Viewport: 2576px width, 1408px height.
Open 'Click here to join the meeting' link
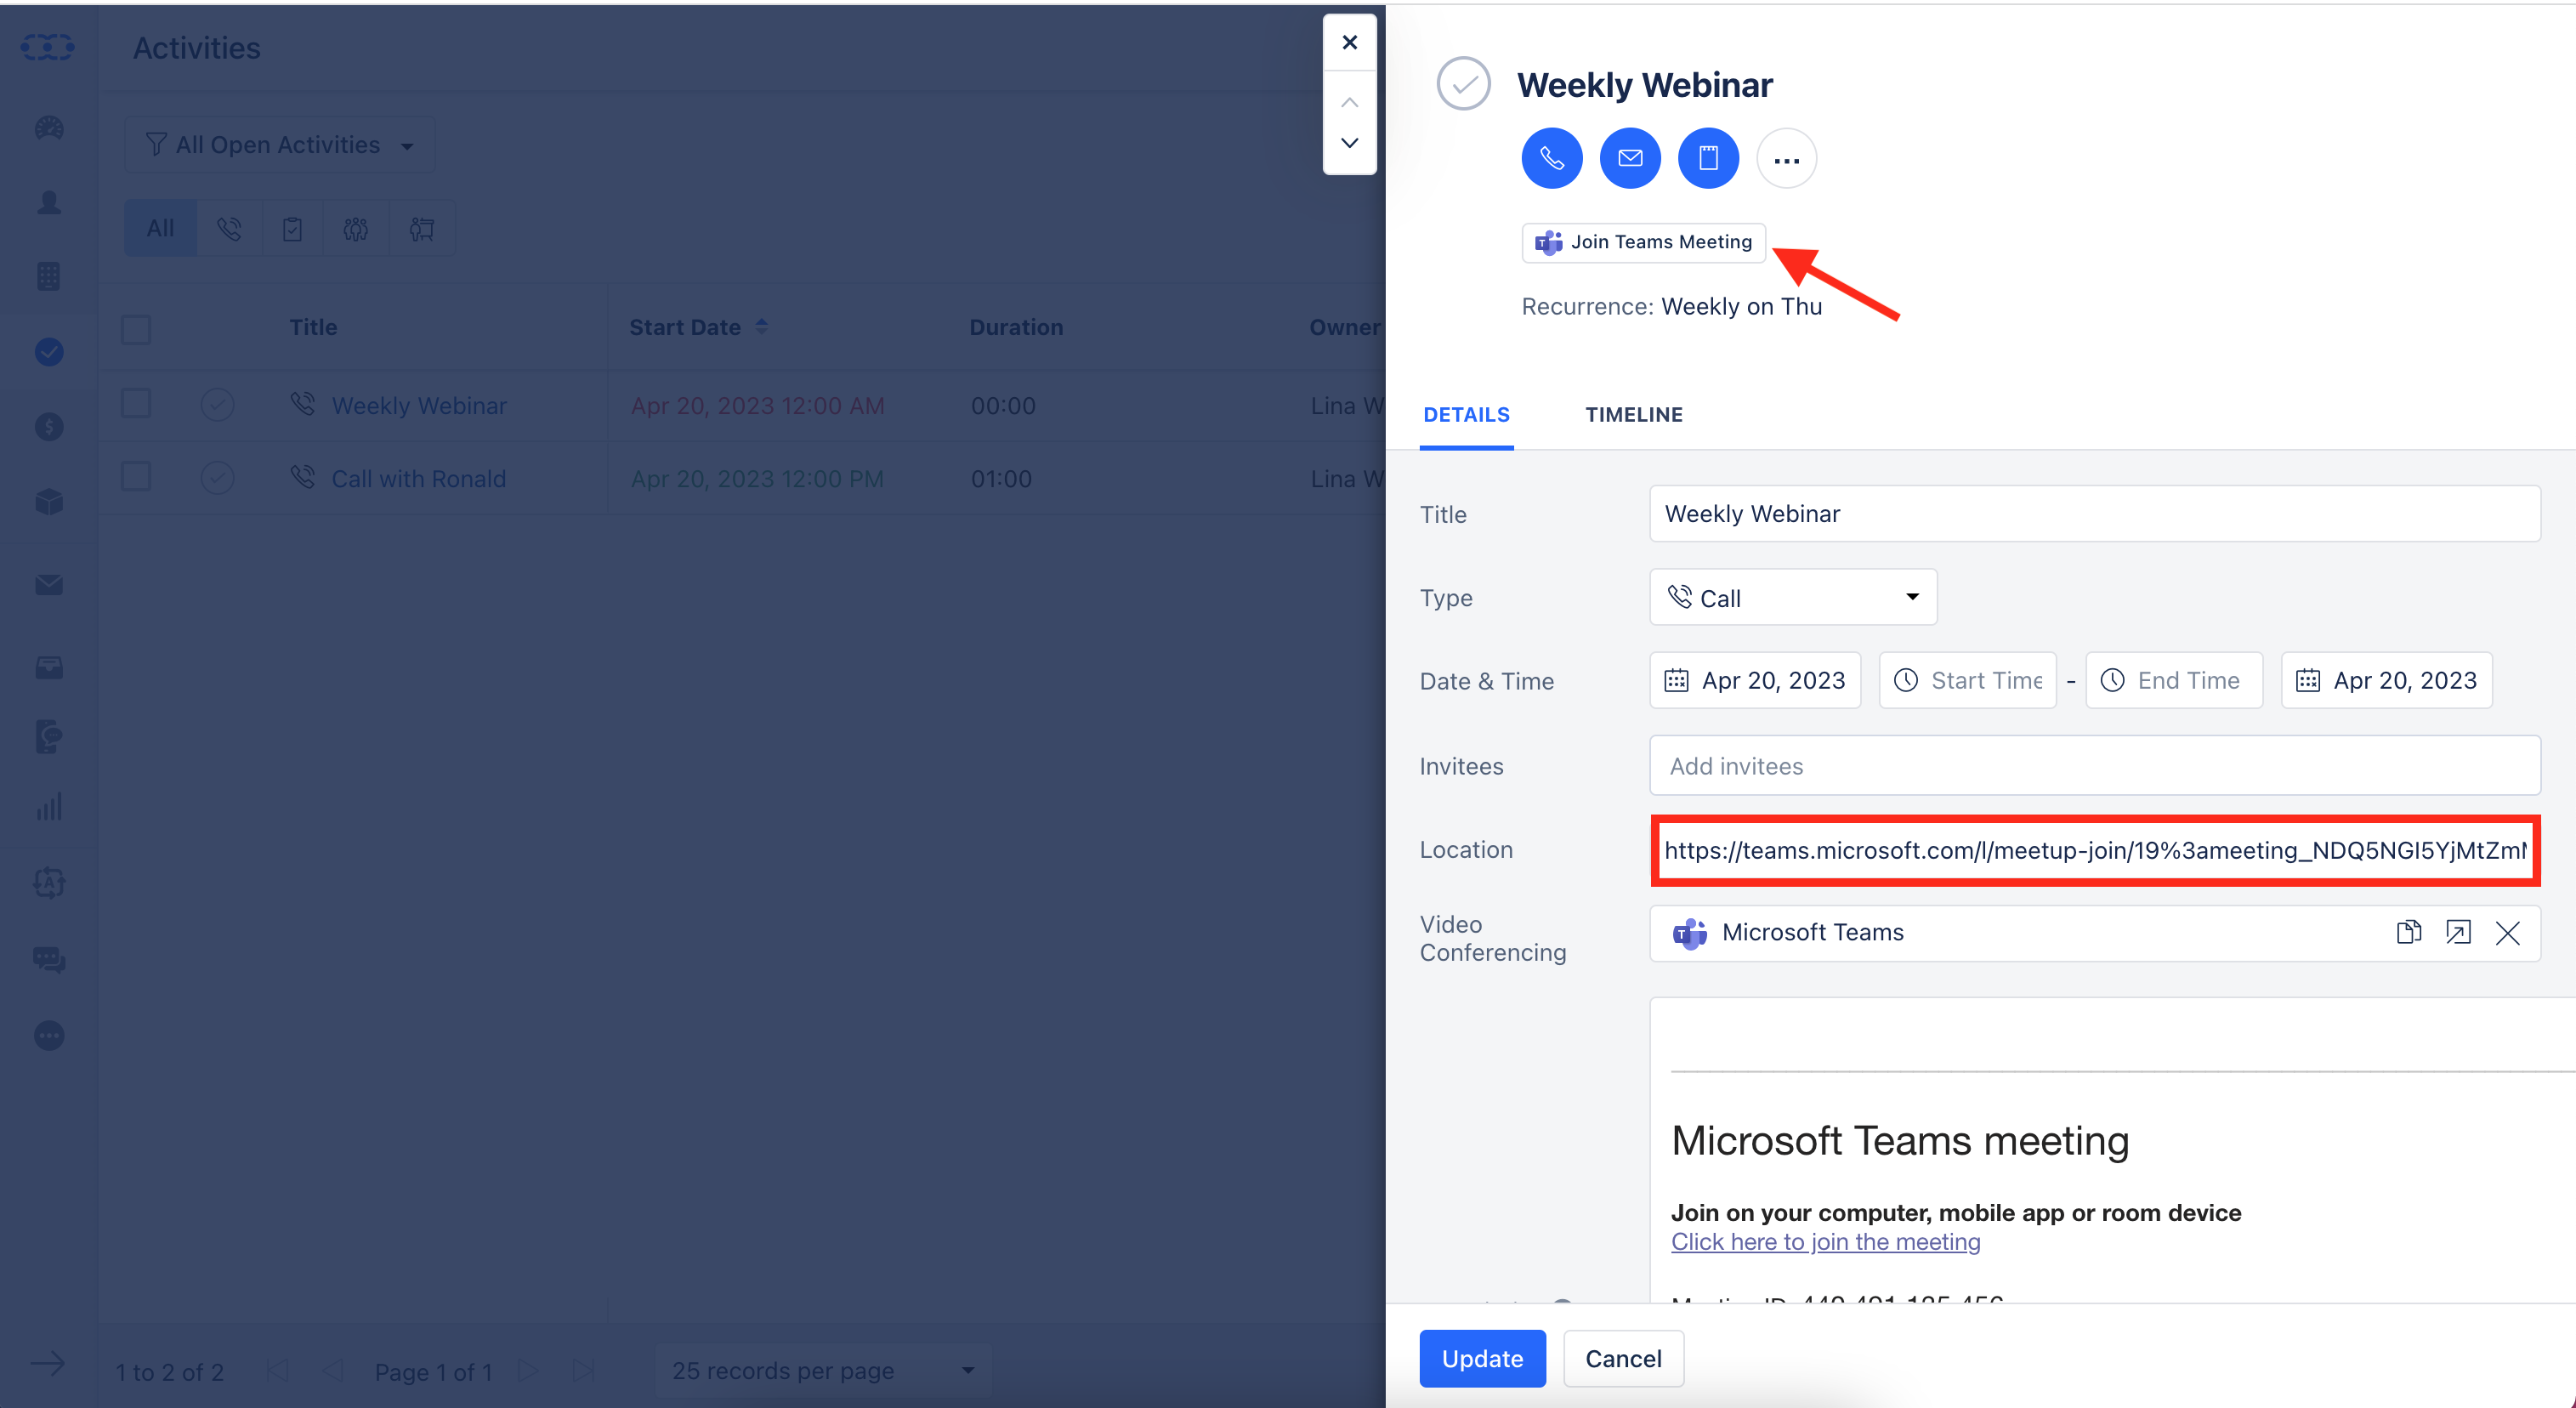[1825, 1241]
